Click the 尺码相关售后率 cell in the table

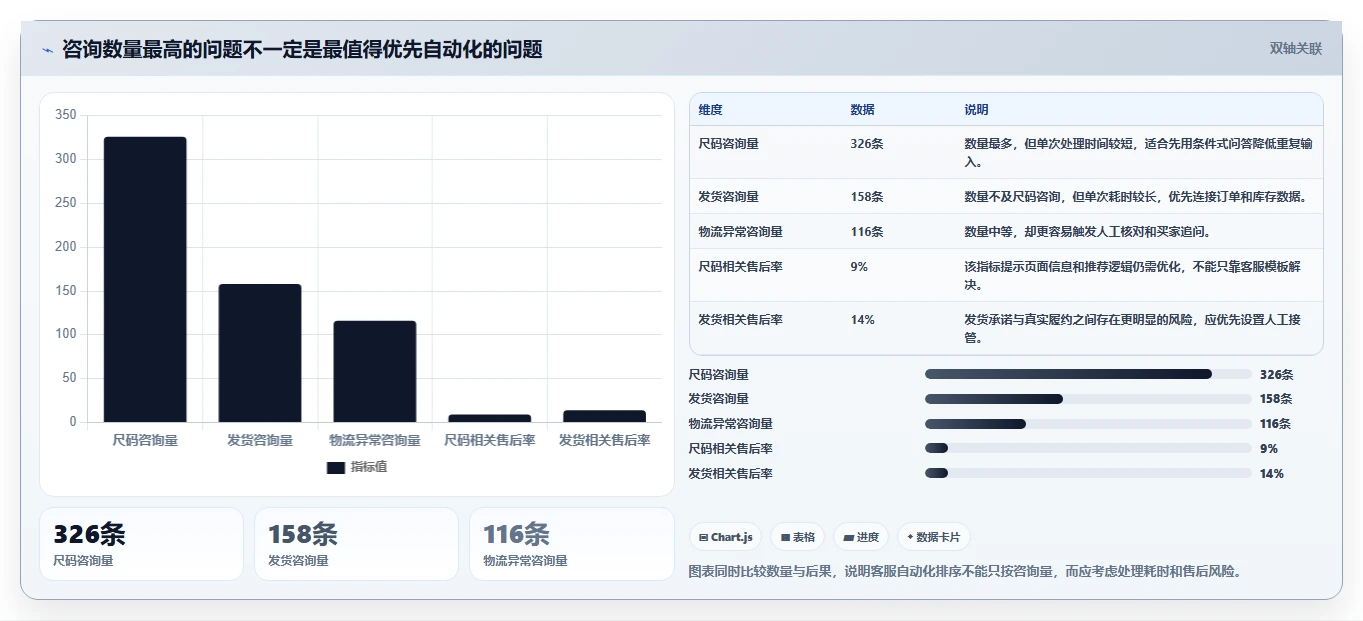click(741, 267)
